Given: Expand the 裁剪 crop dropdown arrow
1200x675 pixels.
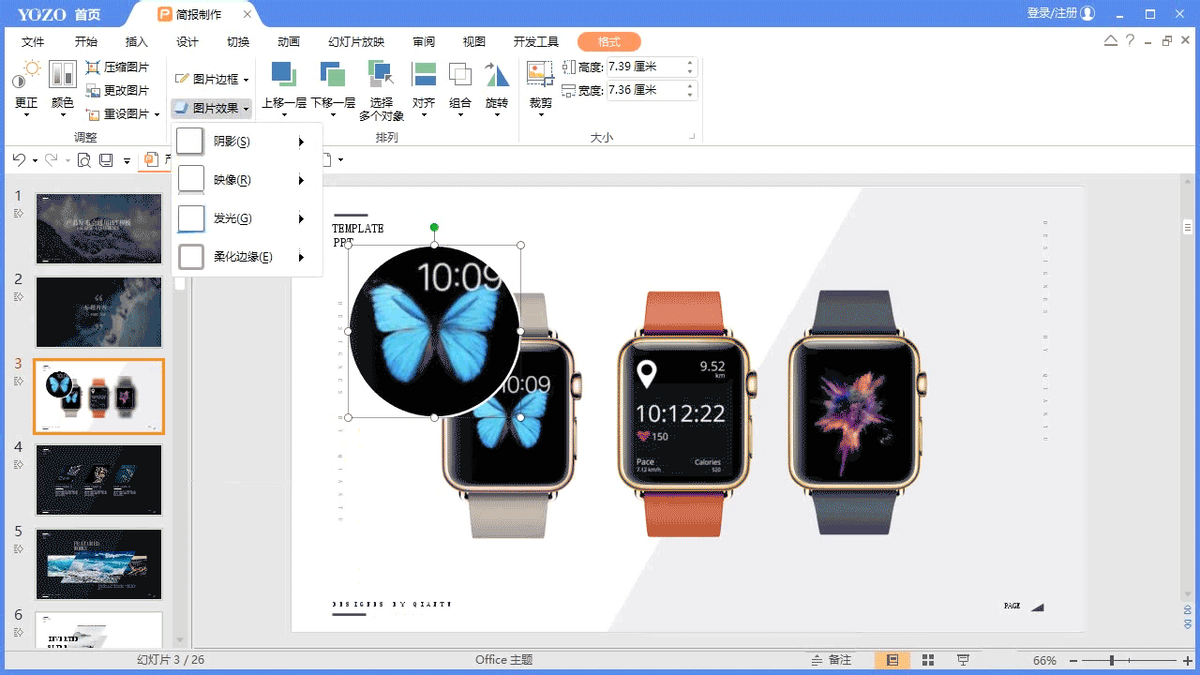Looking at the screenshot, I should pos(540,115).
